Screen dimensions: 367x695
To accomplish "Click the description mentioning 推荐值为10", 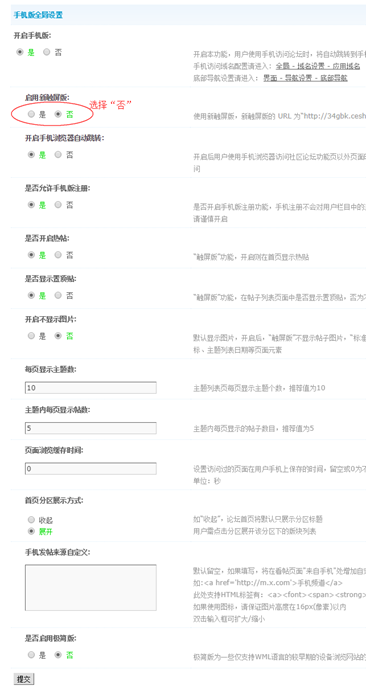I will coord(259,388).
